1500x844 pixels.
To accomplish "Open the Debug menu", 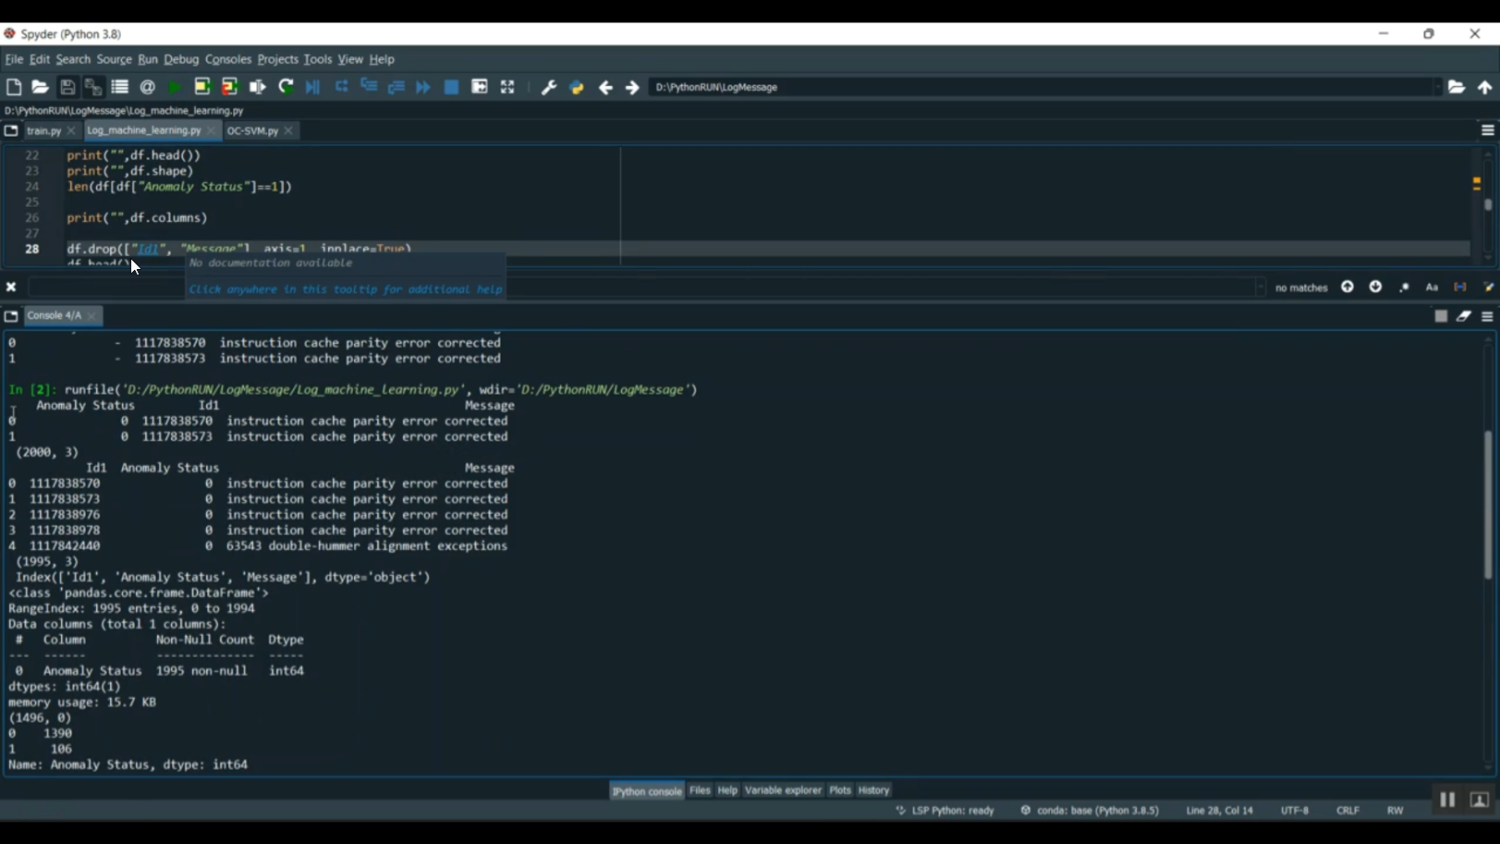I will [181, 59].
